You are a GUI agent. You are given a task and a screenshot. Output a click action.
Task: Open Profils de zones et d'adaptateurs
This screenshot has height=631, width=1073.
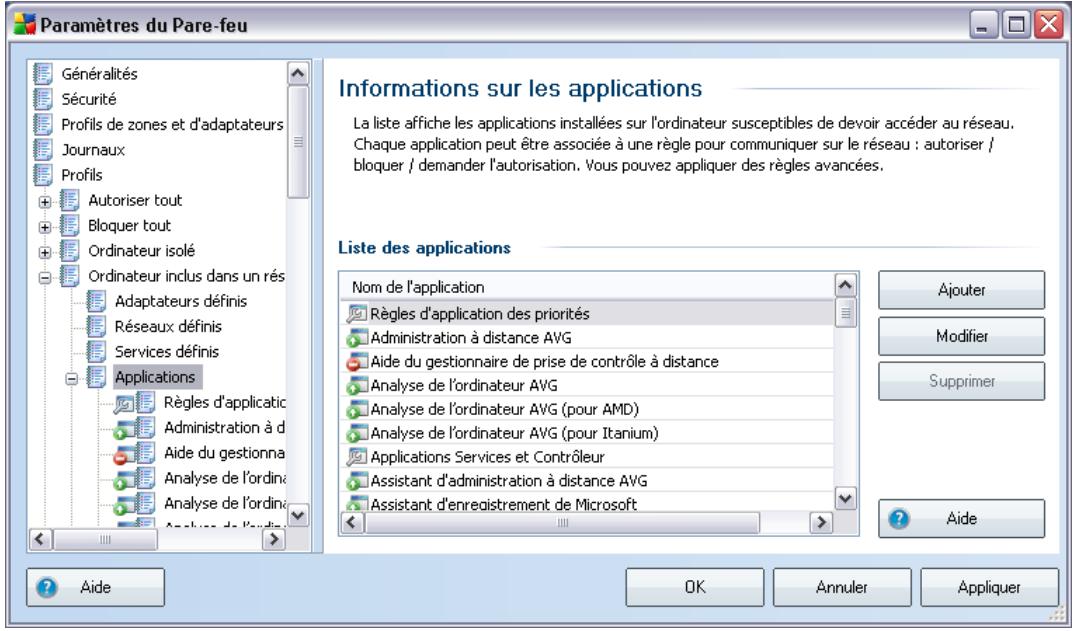coord(172,124)
